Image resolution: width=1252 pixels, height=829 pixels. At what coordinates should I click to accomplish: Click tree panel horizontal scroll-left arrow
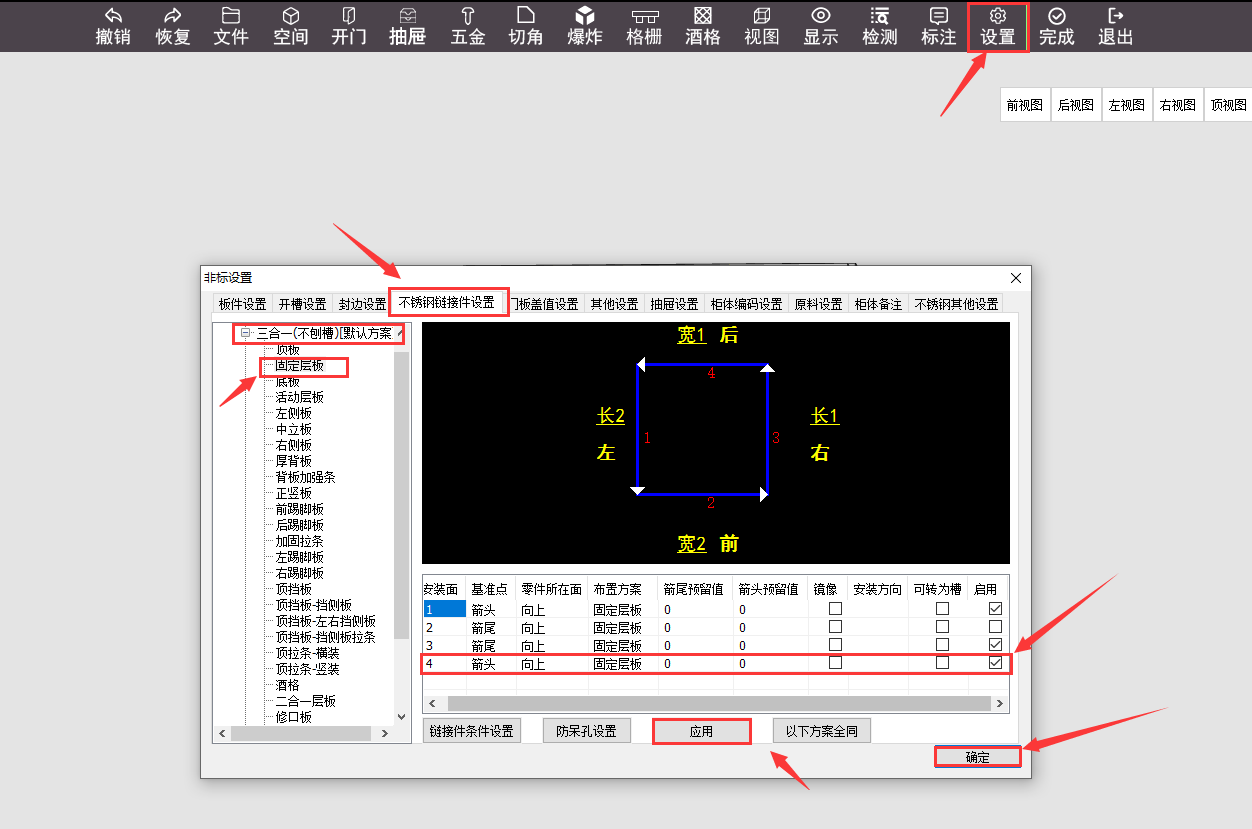click(222, 734)
